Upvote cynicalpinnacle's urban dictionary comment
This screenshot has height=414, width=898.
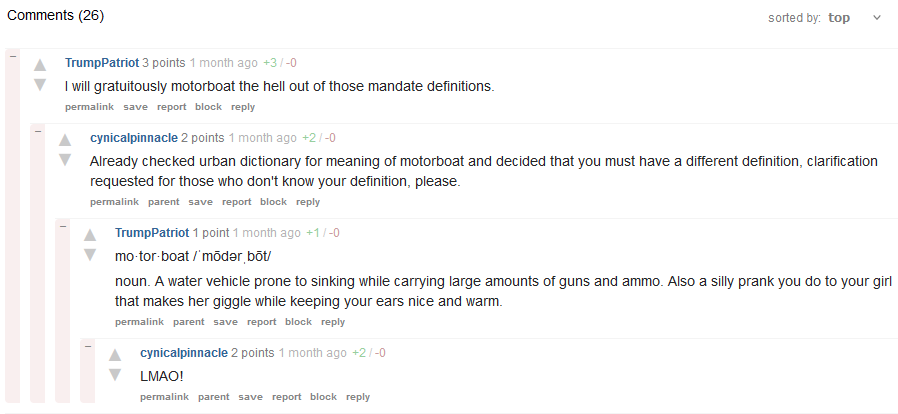[x=65, y=140]
